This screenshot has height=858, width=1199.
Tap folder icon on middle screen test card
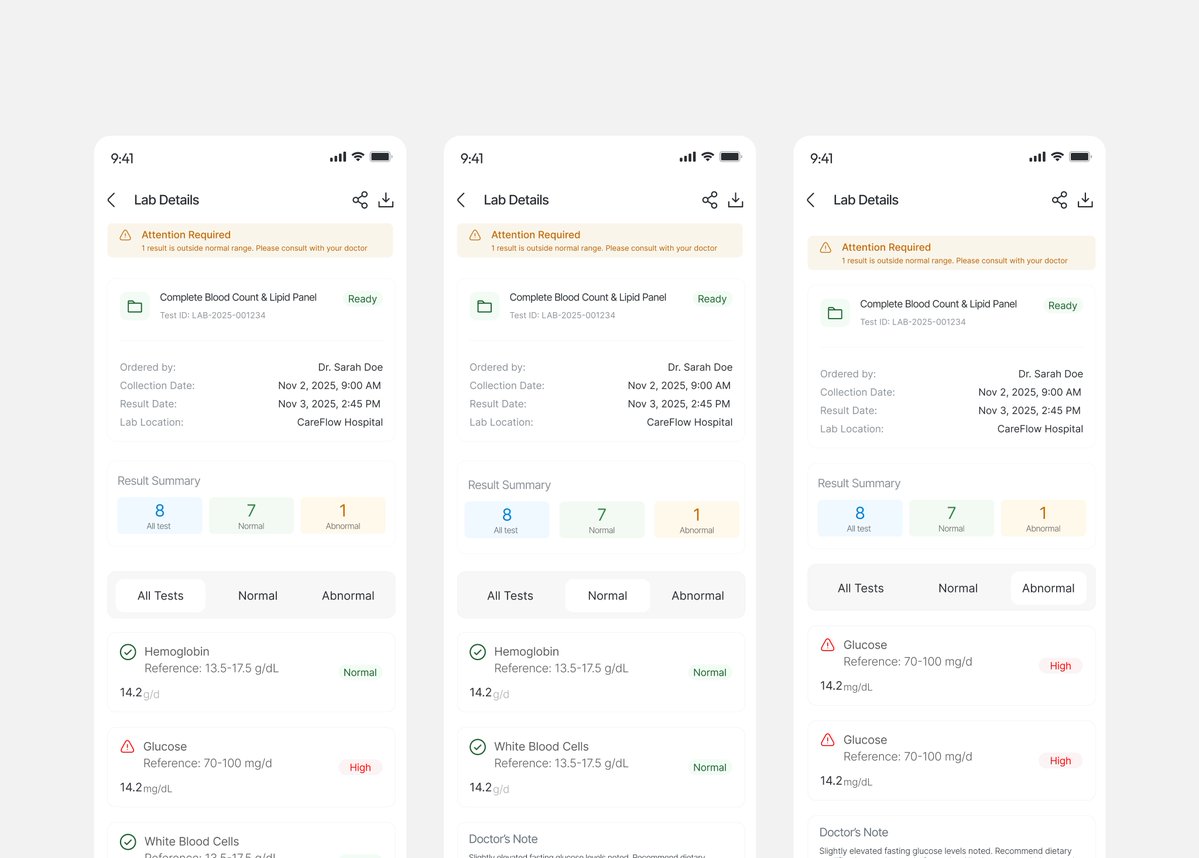(485, 307)
